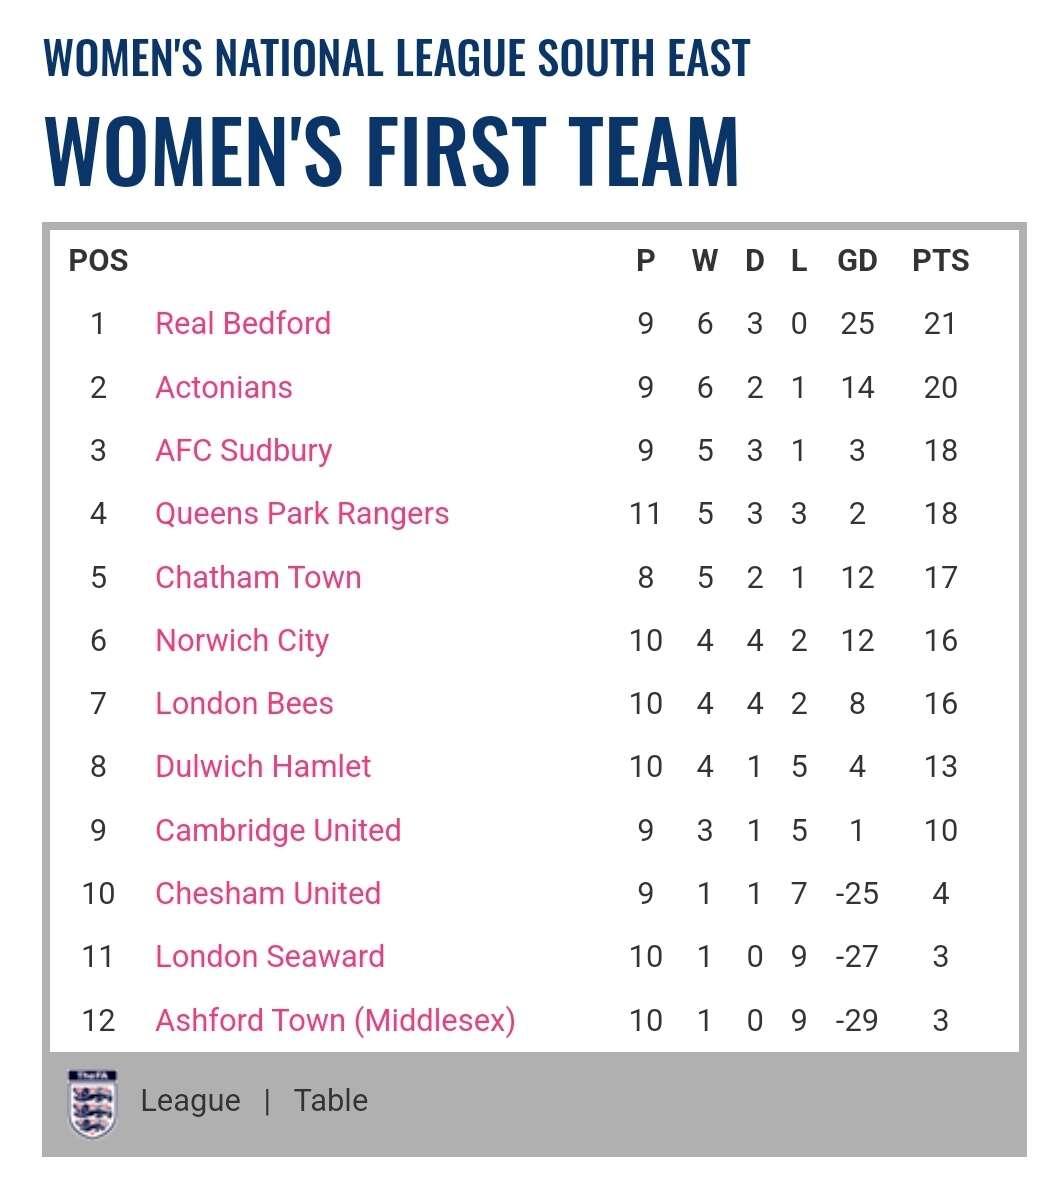Click the Women's National League South East title
This screenshot has height=1178, width=1044.
pyautogui.click(x=397, y=58)
